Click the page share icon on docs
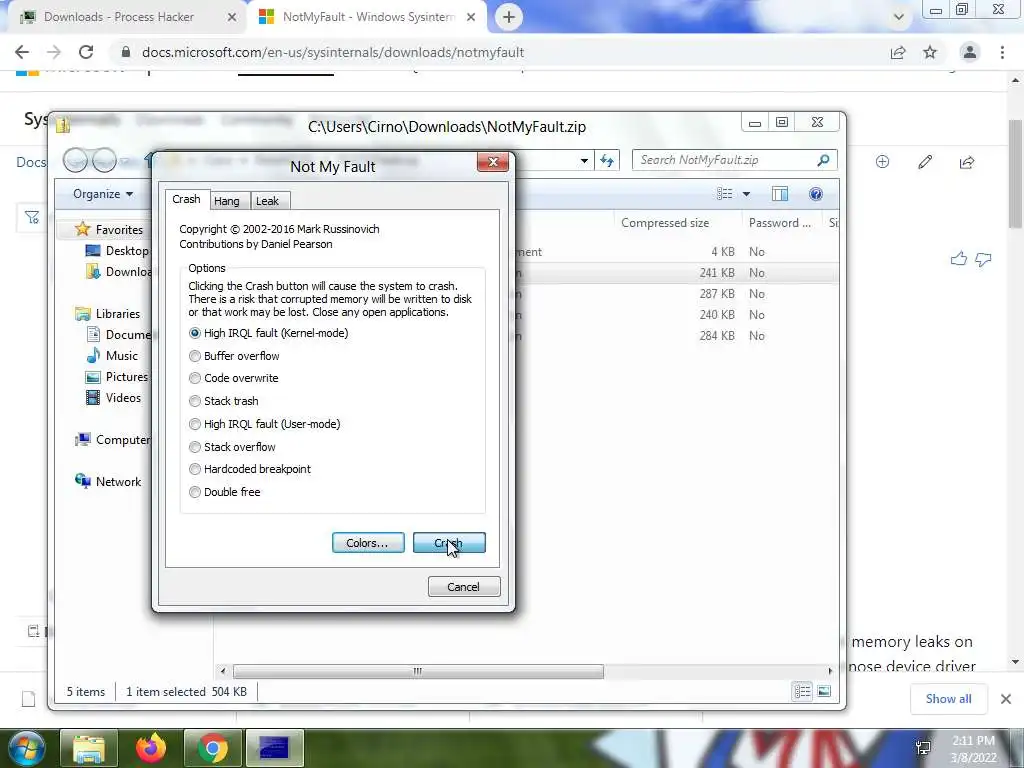Image resolution: width=1024 pixels, height=768 pixels. click(x=967, y=161)
